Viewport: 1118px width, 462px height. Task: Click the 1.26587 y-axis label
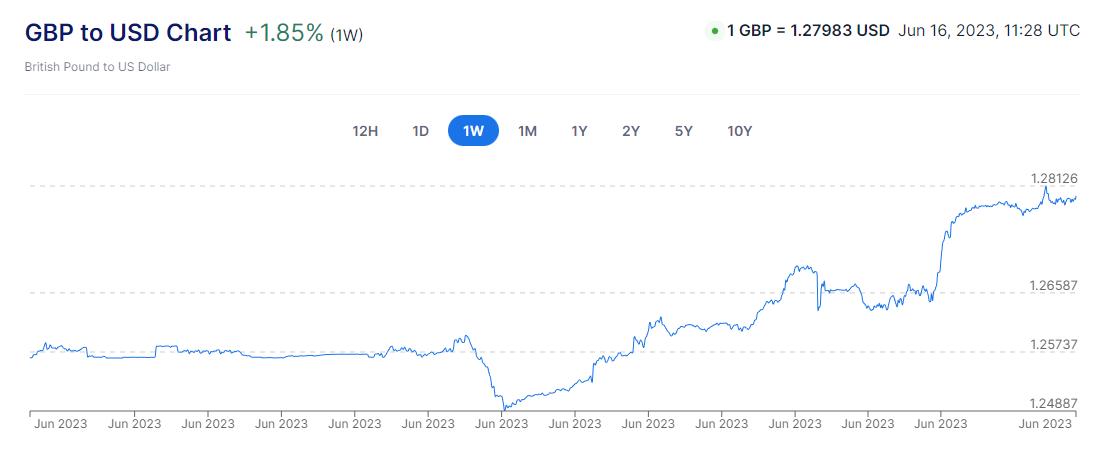pos(1054,285)
